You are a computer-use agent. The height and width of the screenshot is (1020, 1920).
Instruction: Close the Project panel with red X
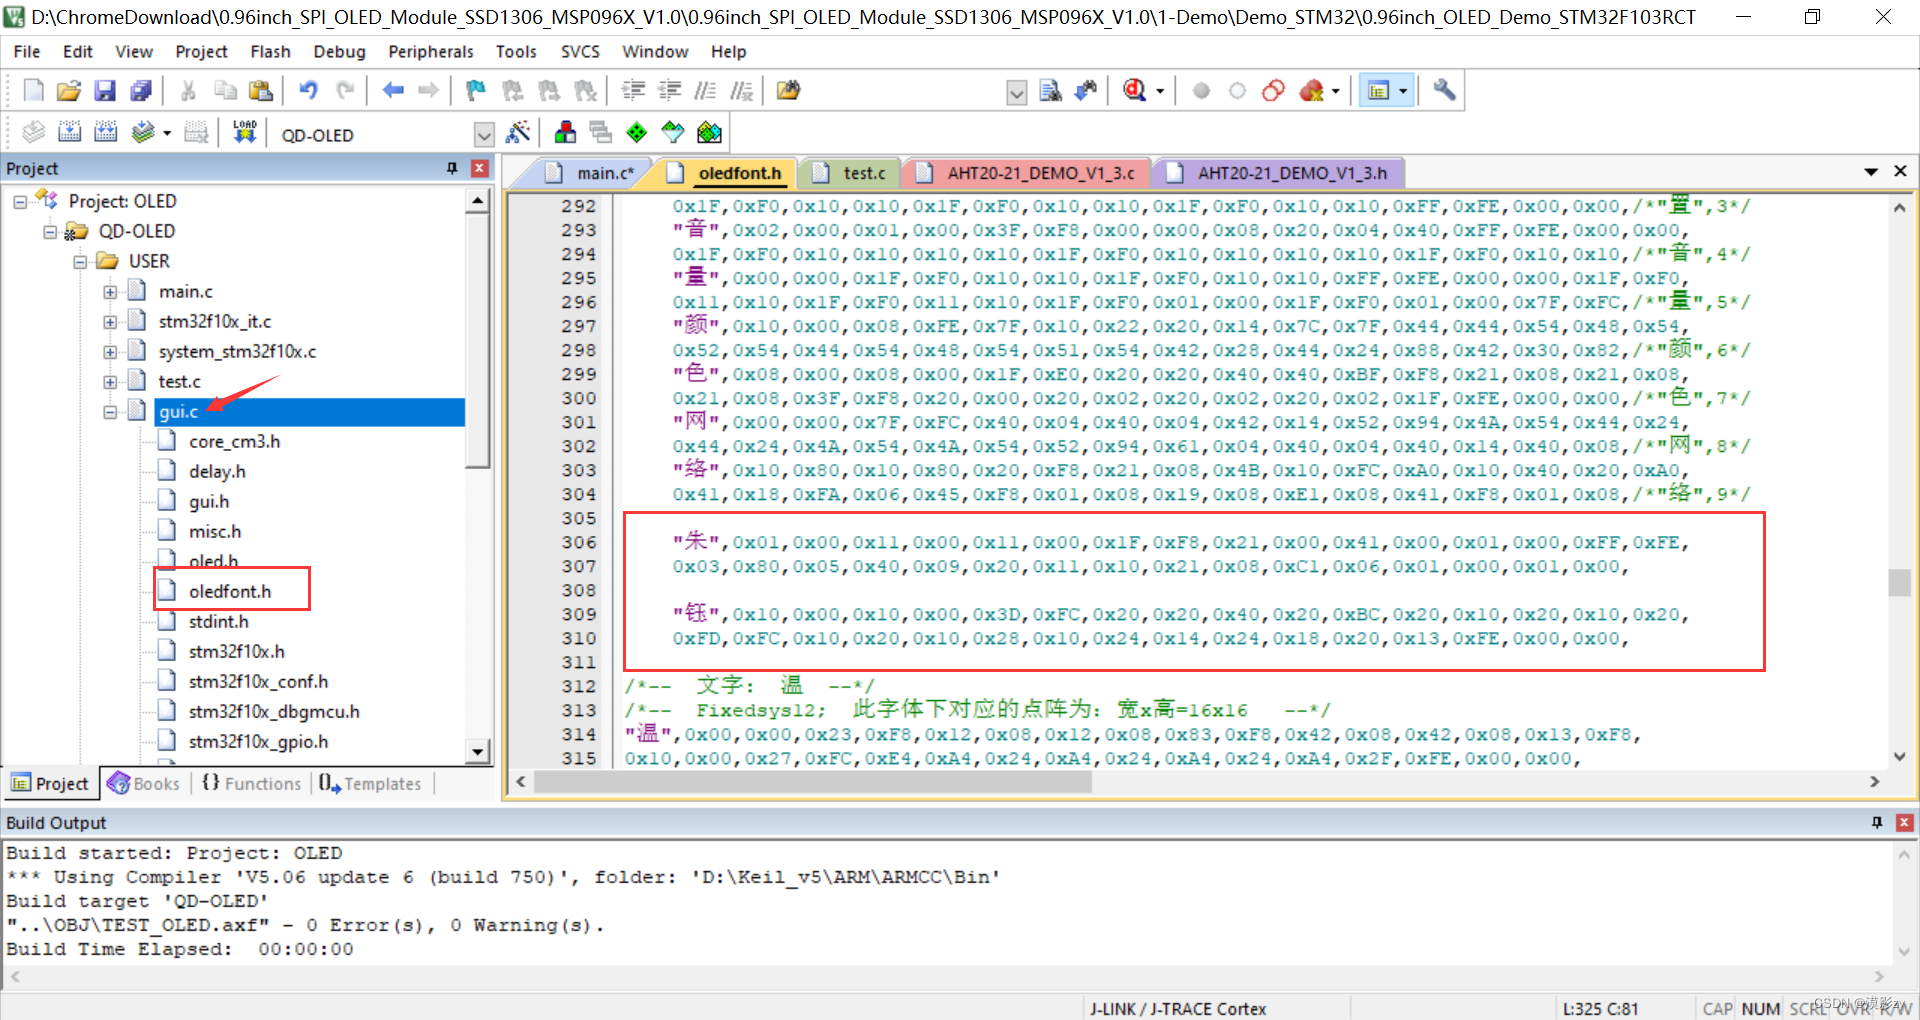point(480,168)
